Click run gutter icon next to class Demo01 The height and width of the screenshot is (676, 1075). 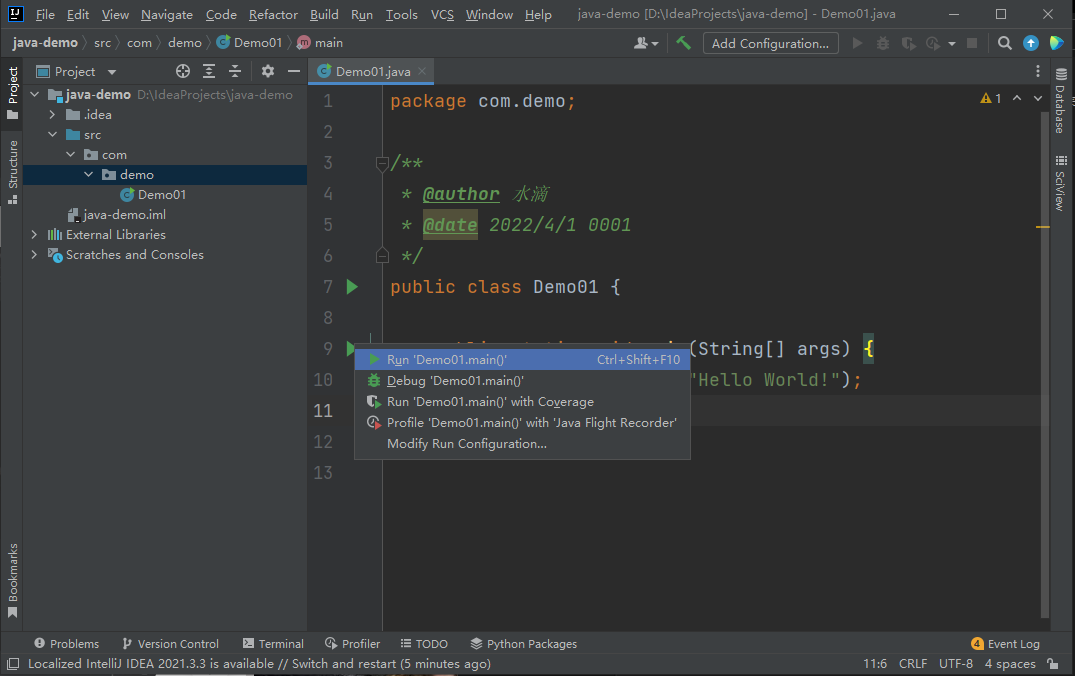coord(352,287)
